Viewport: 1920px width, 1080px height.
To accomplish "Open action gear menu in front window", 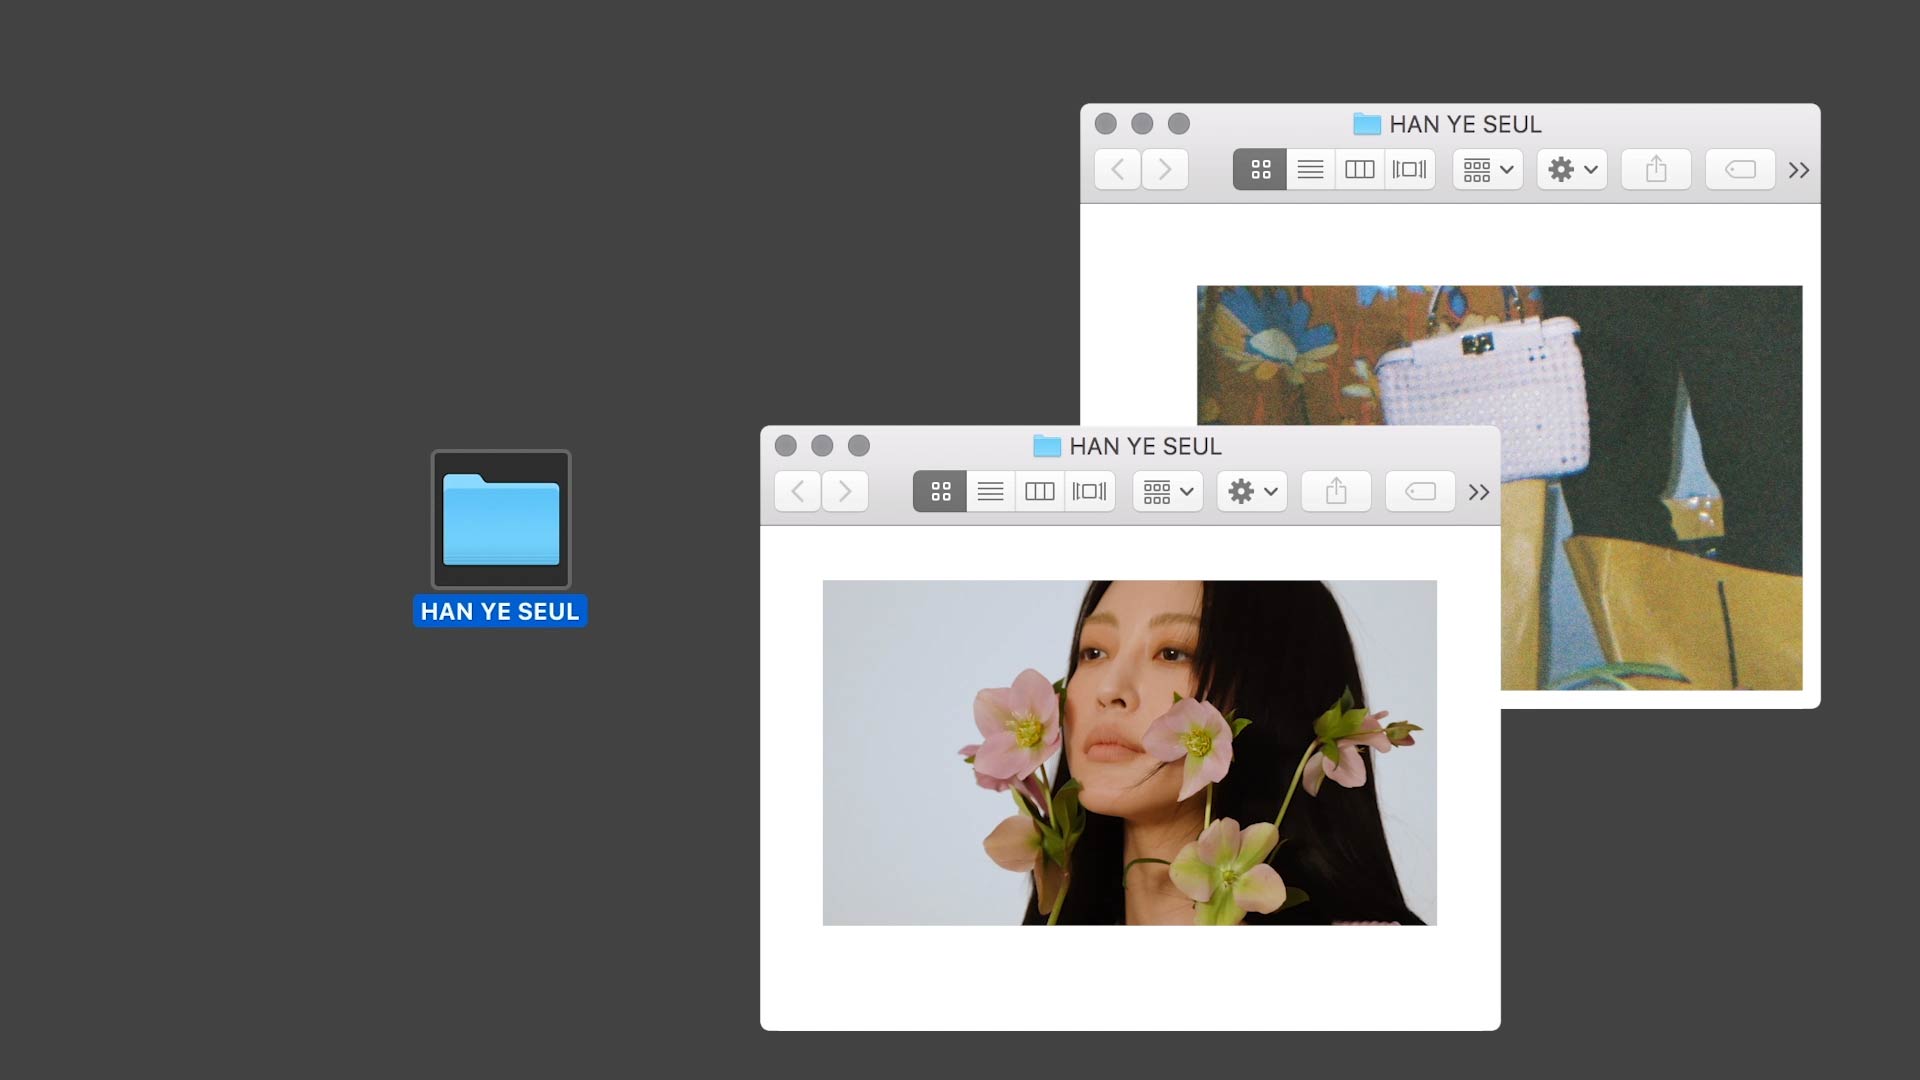I will tap(1252, 491).
